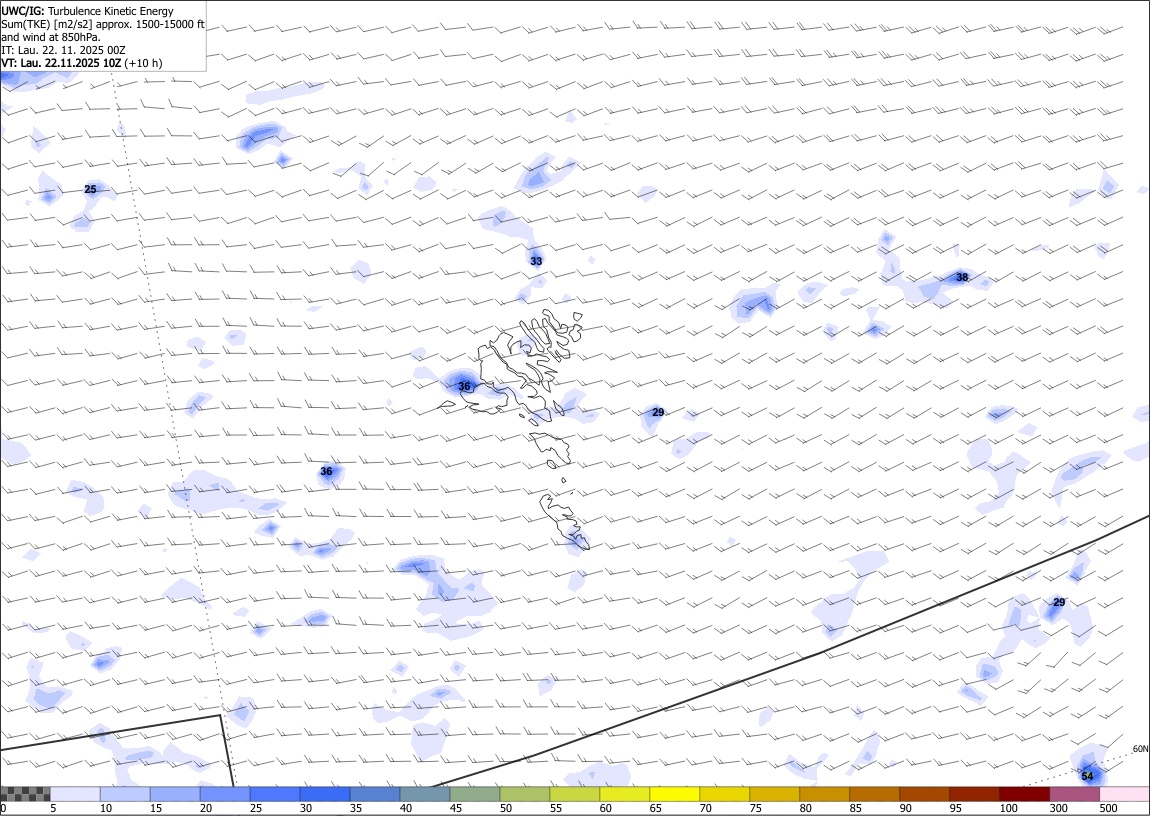
Task: Pick the grey-blue 40–45 legend swatch
Action: 425,794
